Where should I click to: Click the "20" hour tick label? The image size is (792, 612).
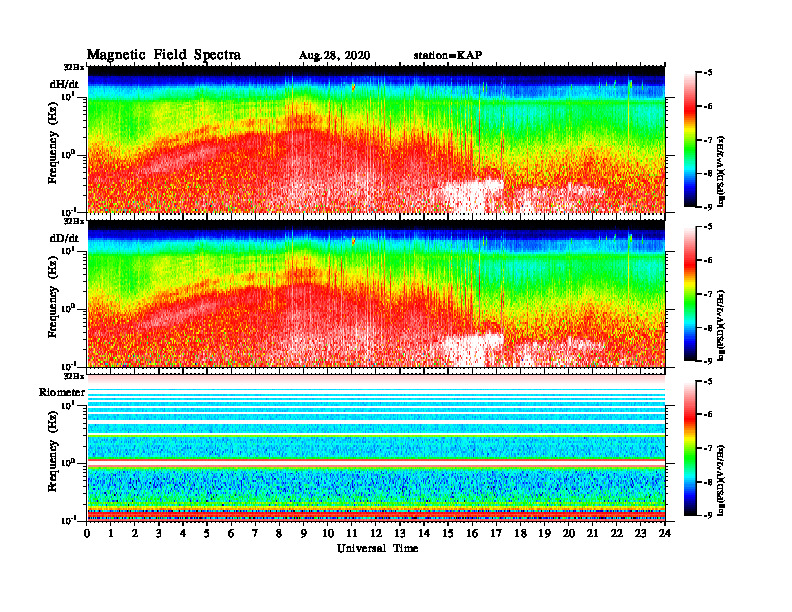[x=569, y=533]
